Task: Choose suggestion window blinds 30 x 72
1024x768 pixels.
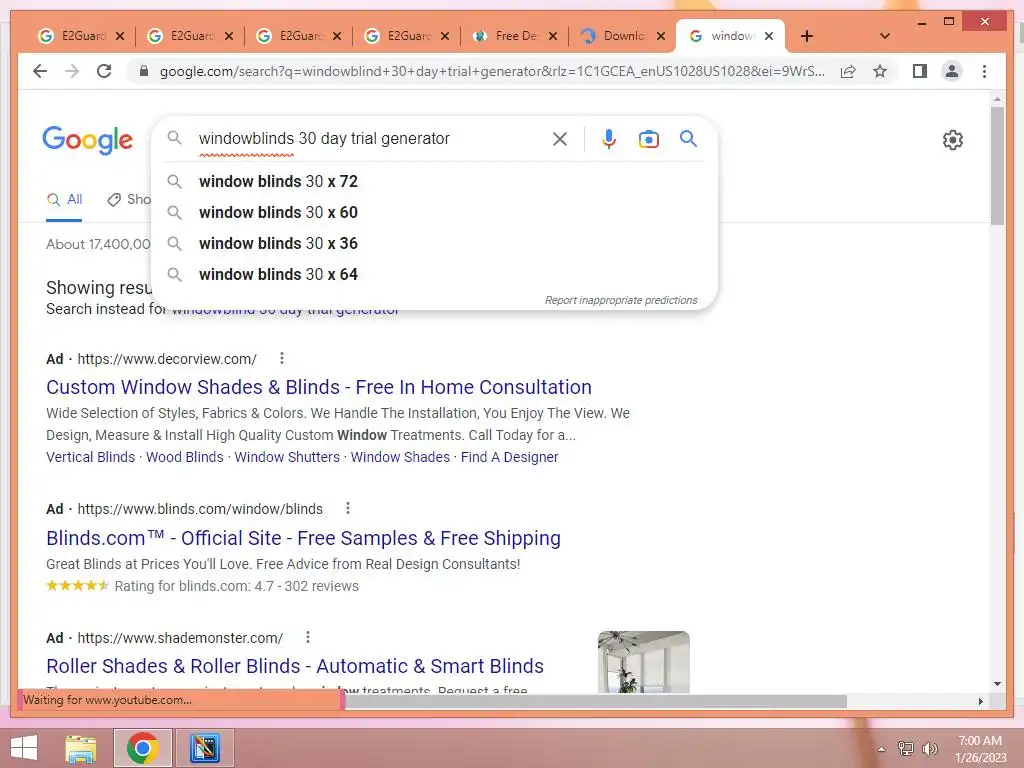Action: coord(434,182)
